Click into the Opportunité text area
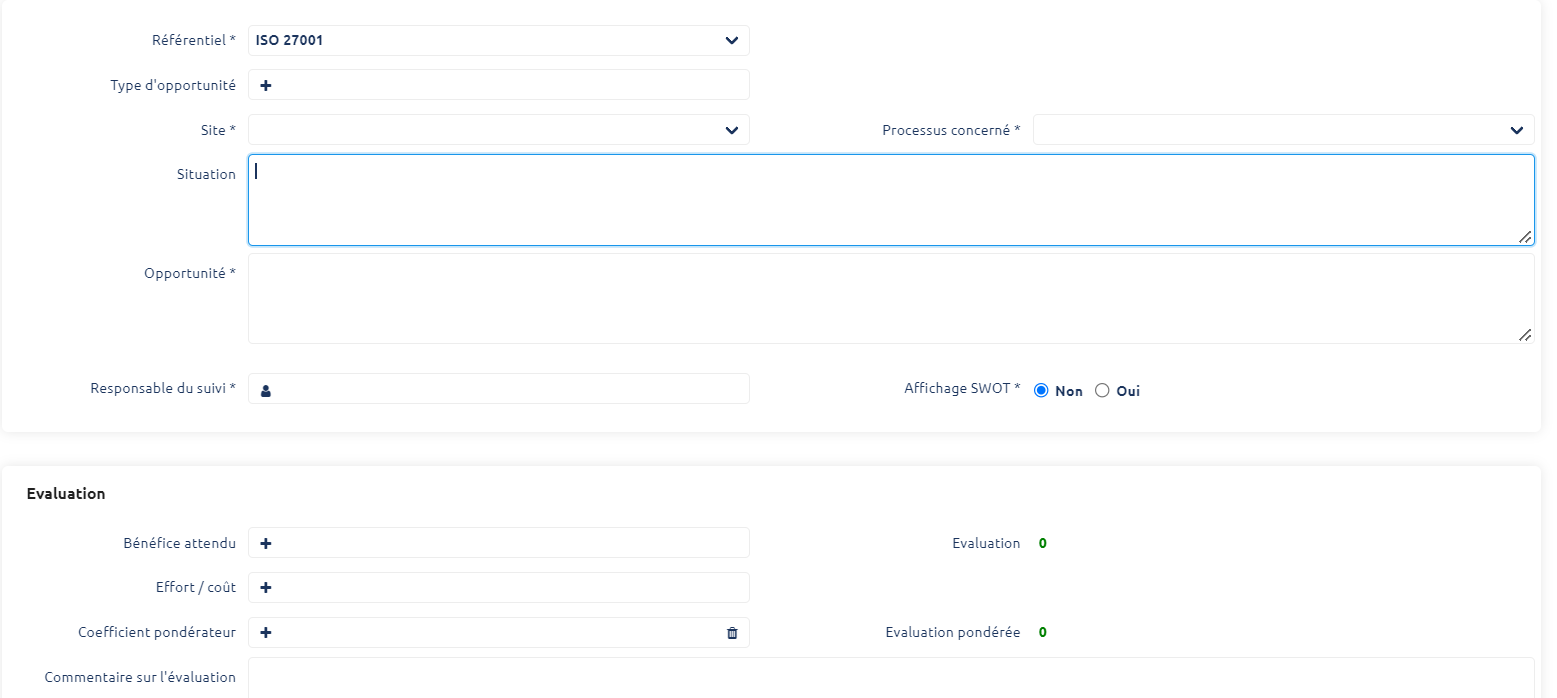This screenshot has width=1557, height=698. point(890,298)
